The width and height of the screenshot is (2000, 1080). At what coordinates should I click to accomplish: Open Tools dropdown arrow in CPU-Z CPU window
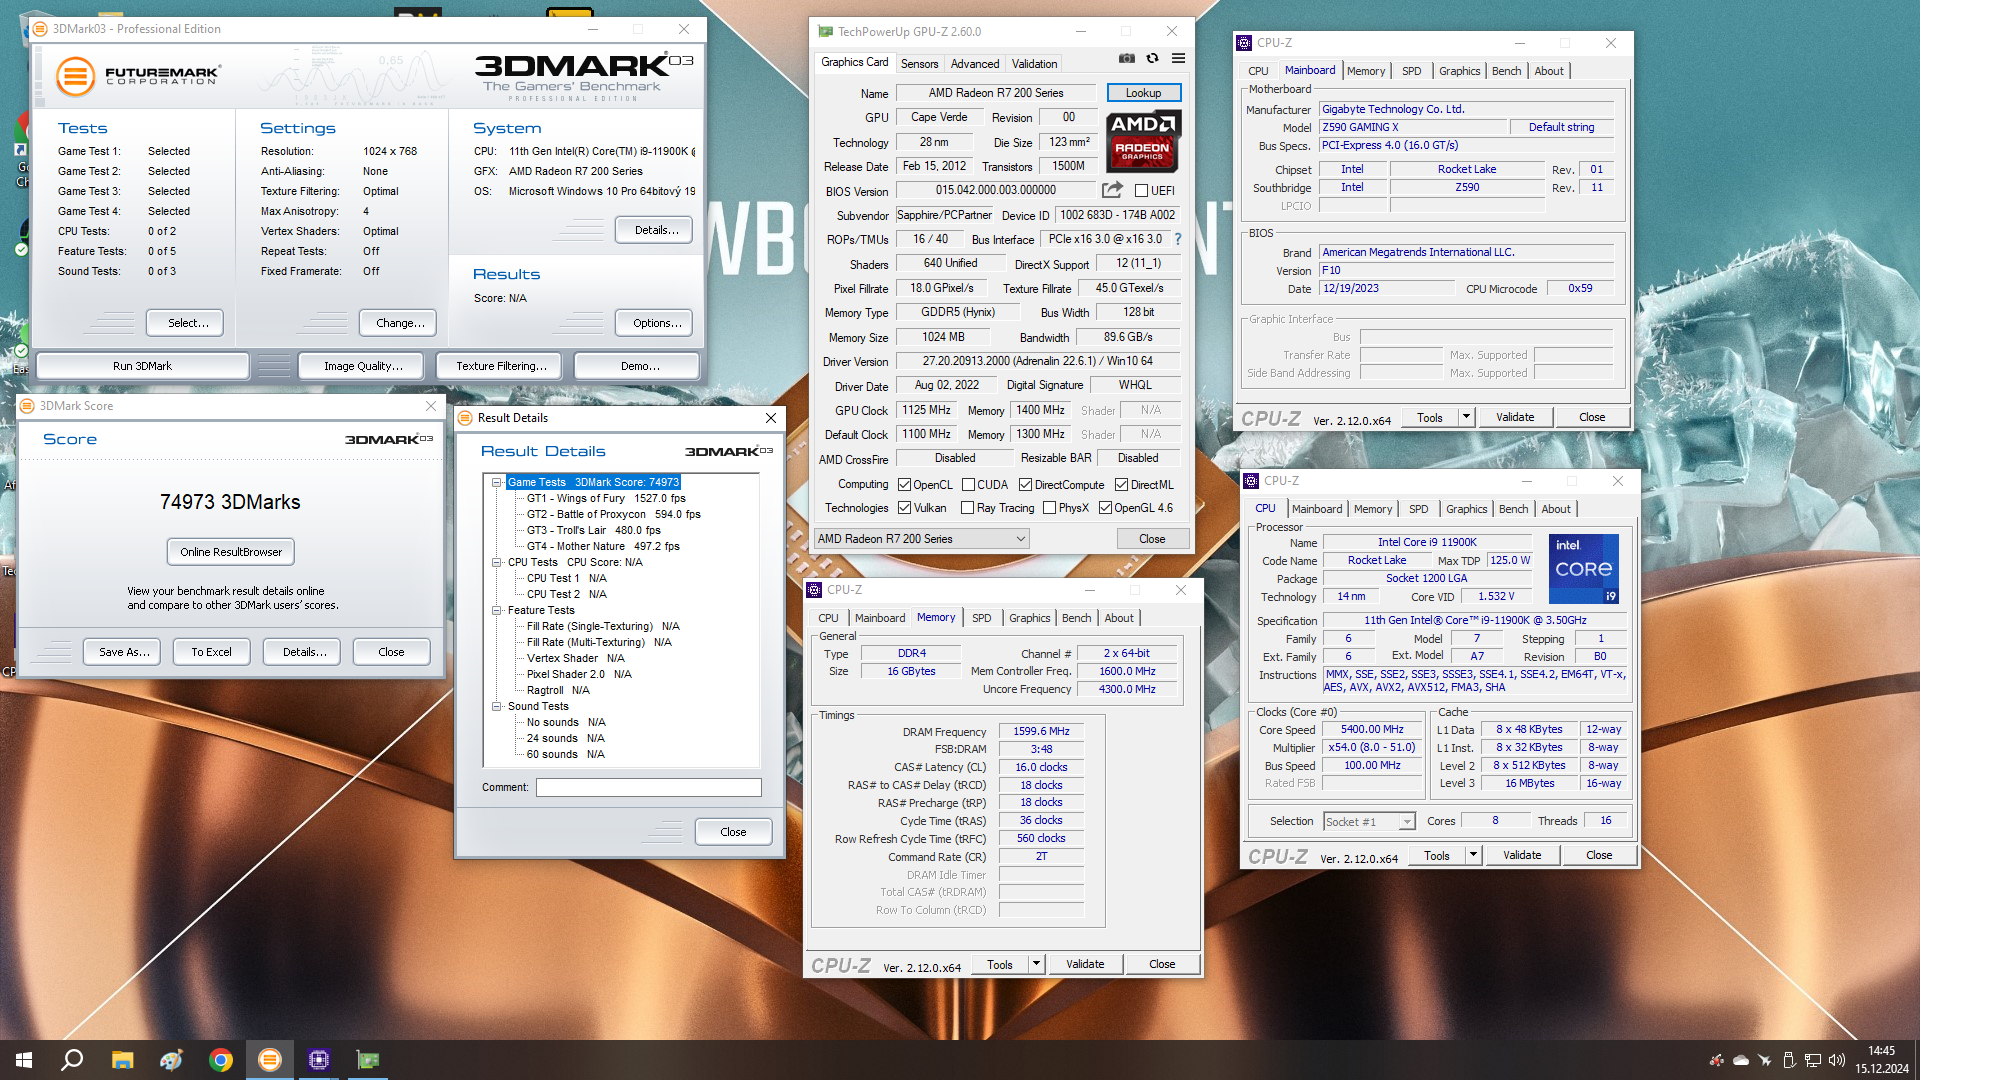(1473, 855)
